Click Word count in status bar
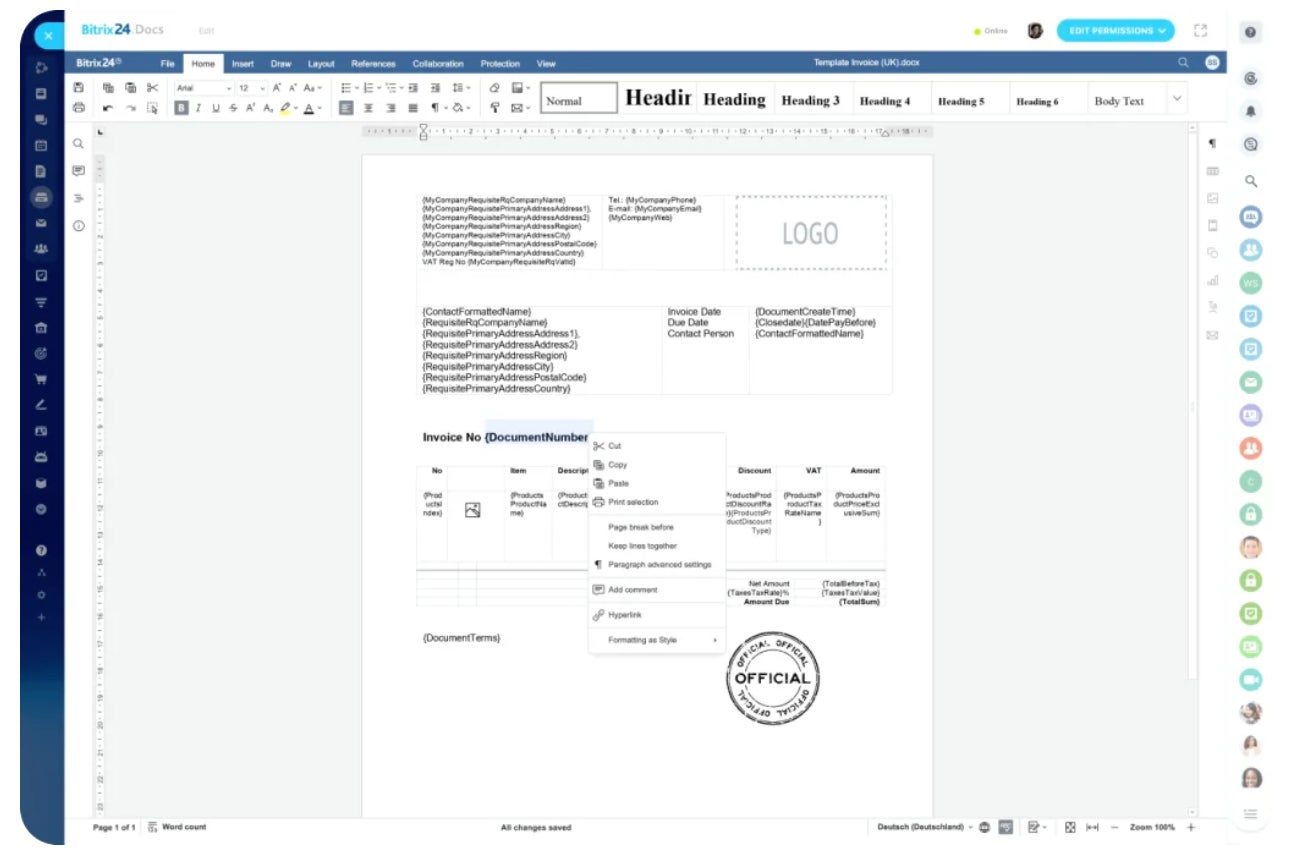The image size is (1312, 852). [x=177, y=827]
